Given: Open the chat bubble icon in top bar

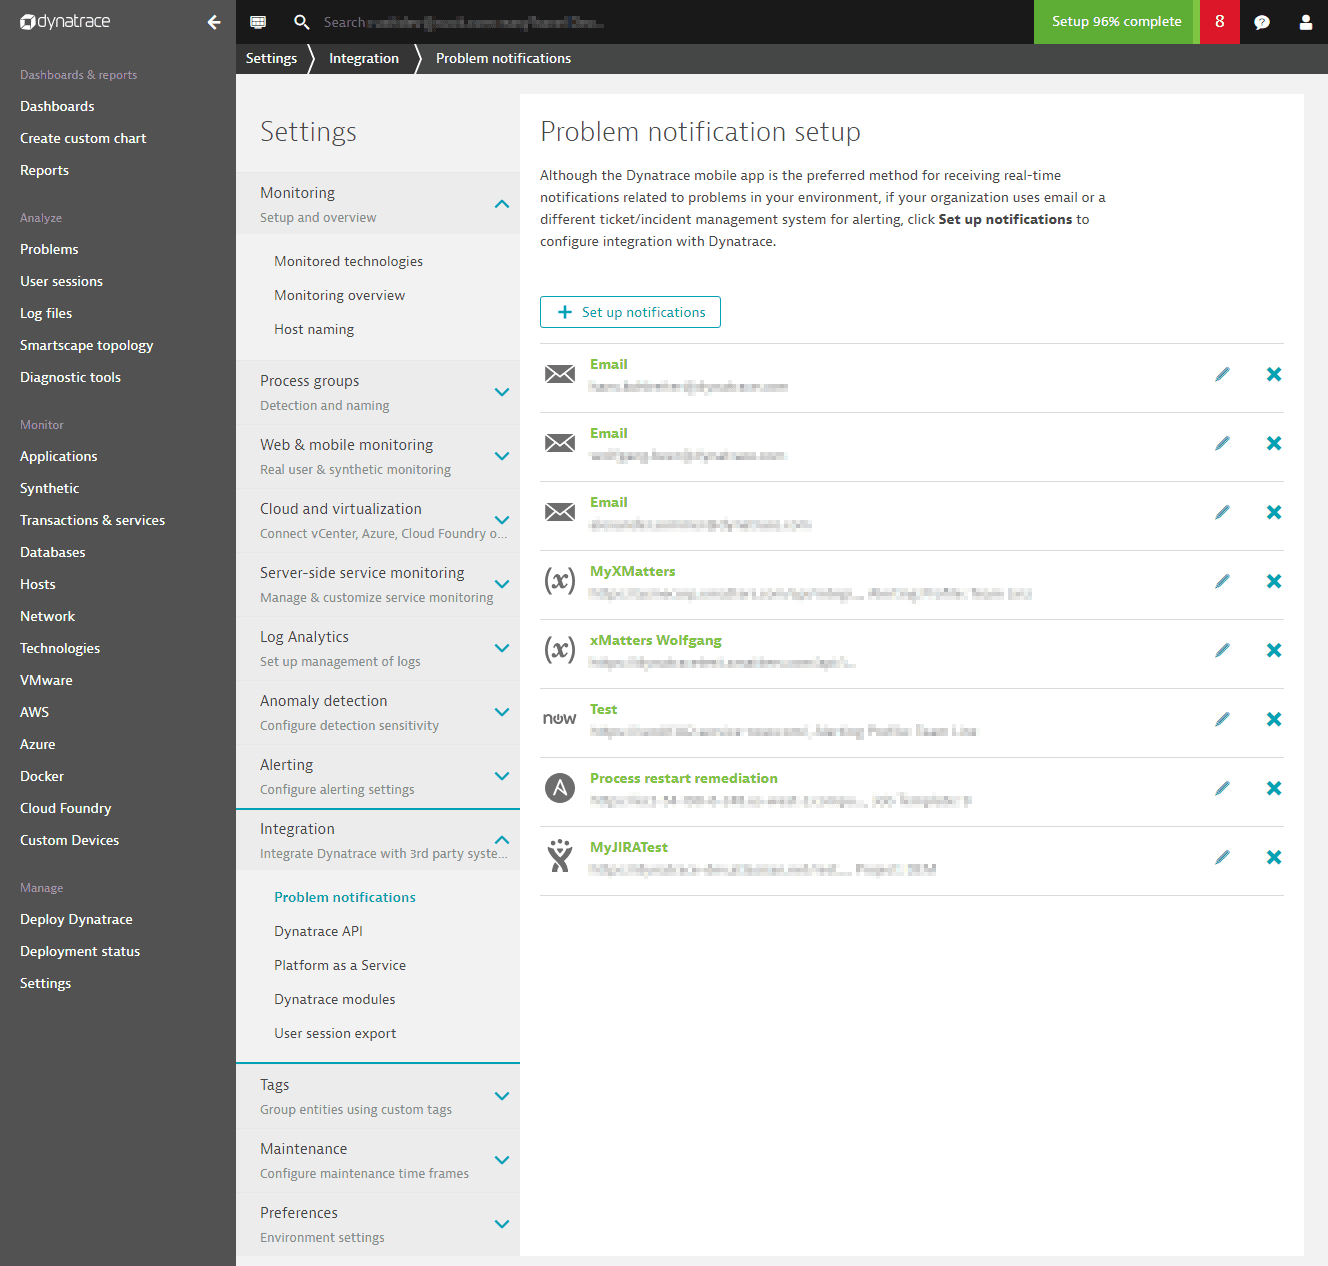Looking at the screenshot, I should [x=1262, y=22].
